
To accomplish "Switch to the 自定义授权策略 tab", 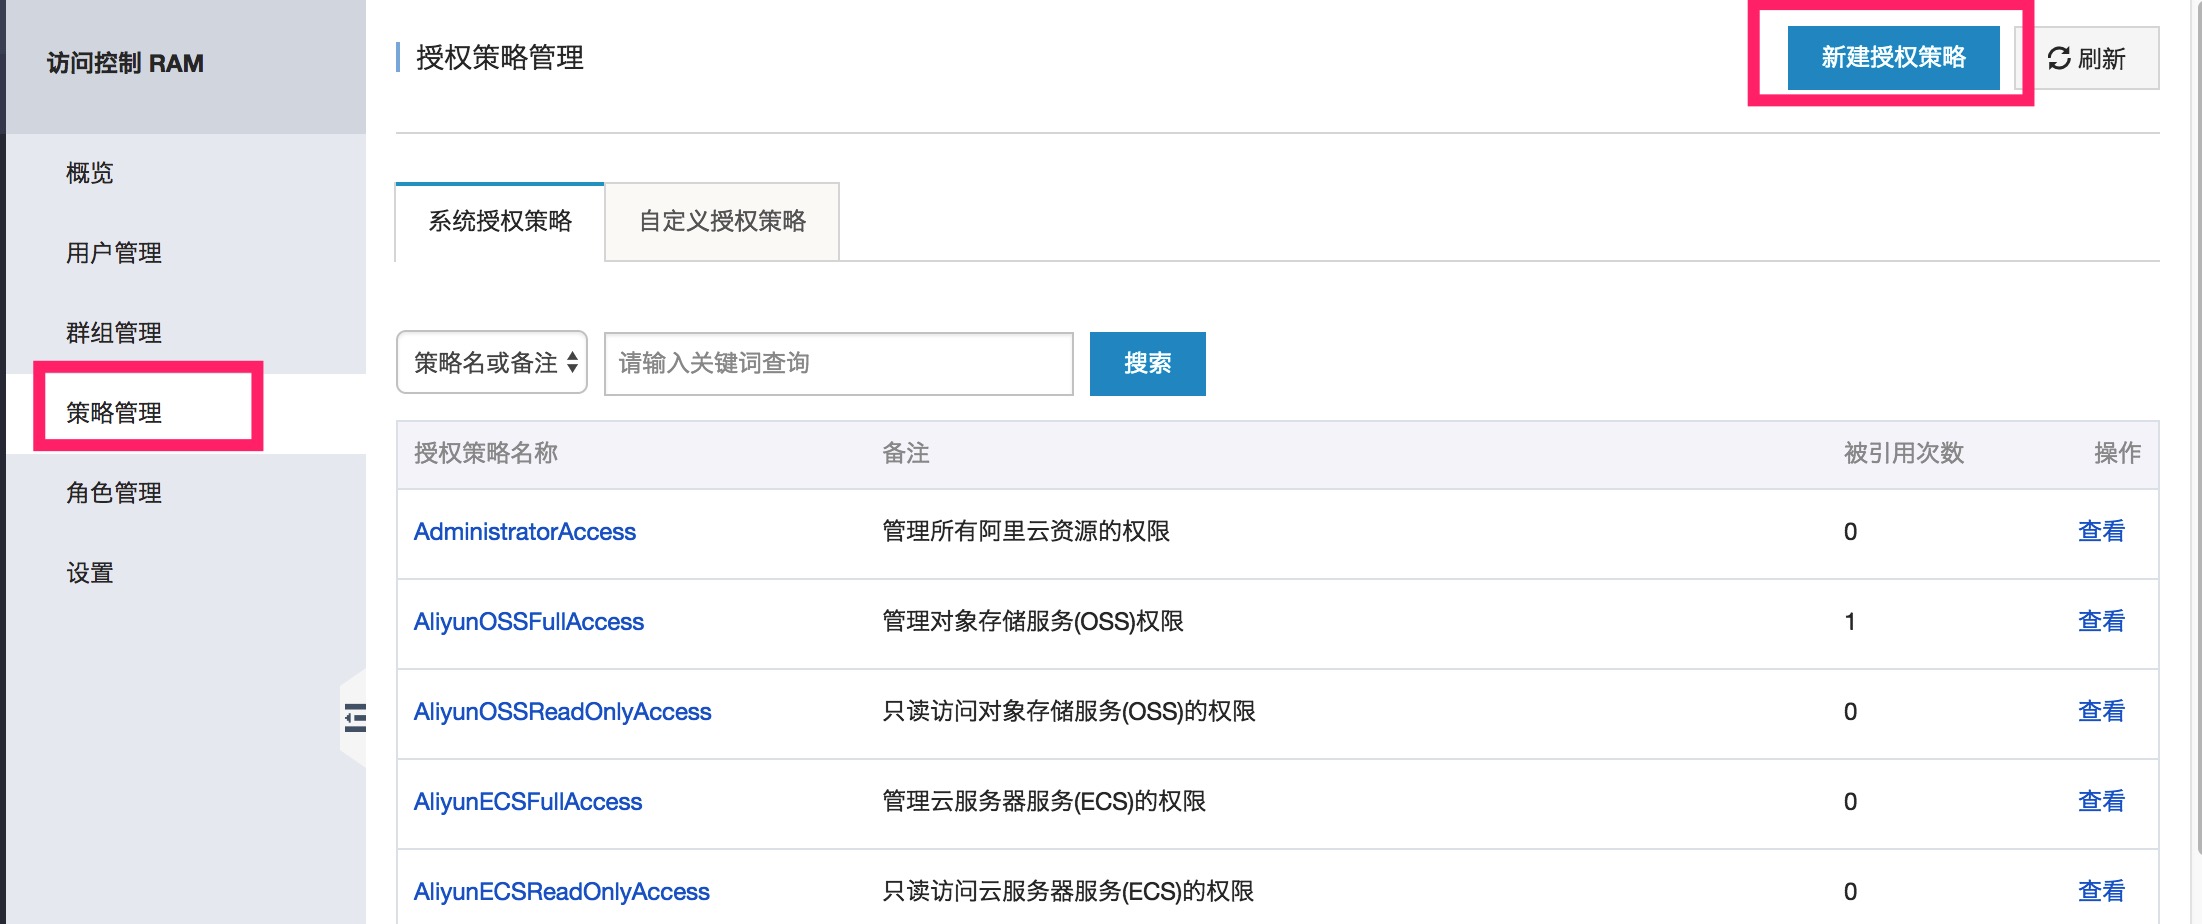I will pos(722,221).
